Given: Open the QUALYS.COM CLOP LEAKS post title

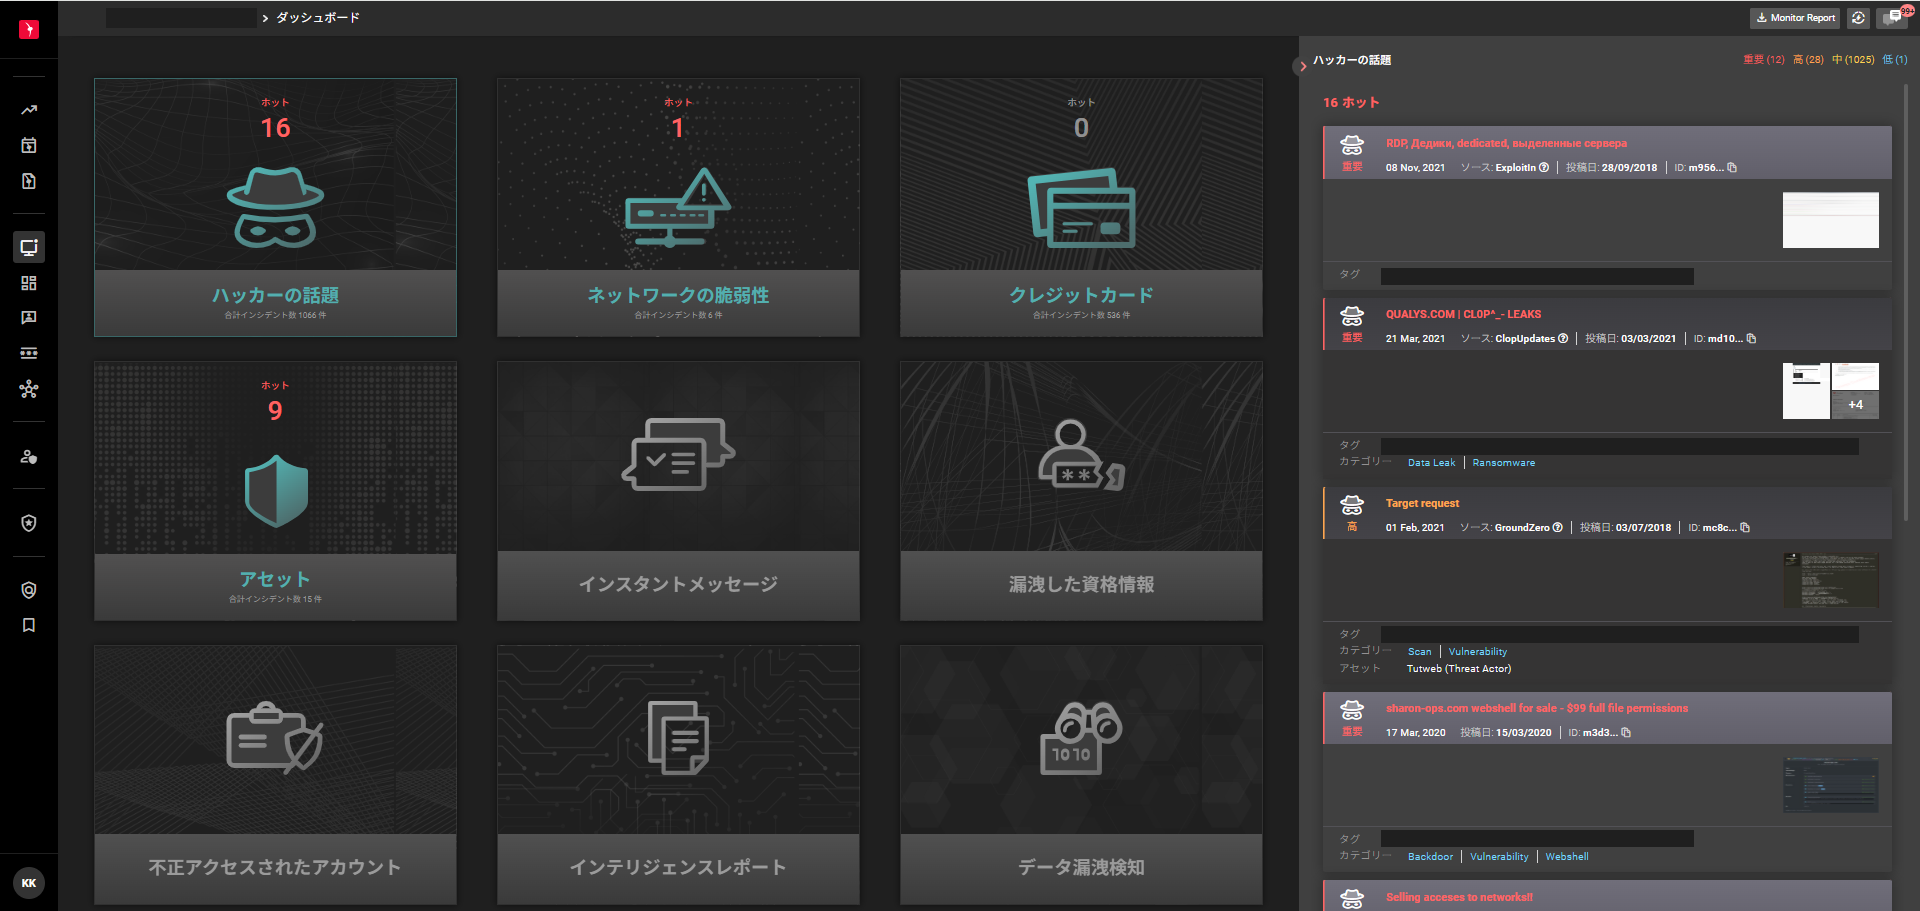Looking at the screenshot, I should point(1463,314).
